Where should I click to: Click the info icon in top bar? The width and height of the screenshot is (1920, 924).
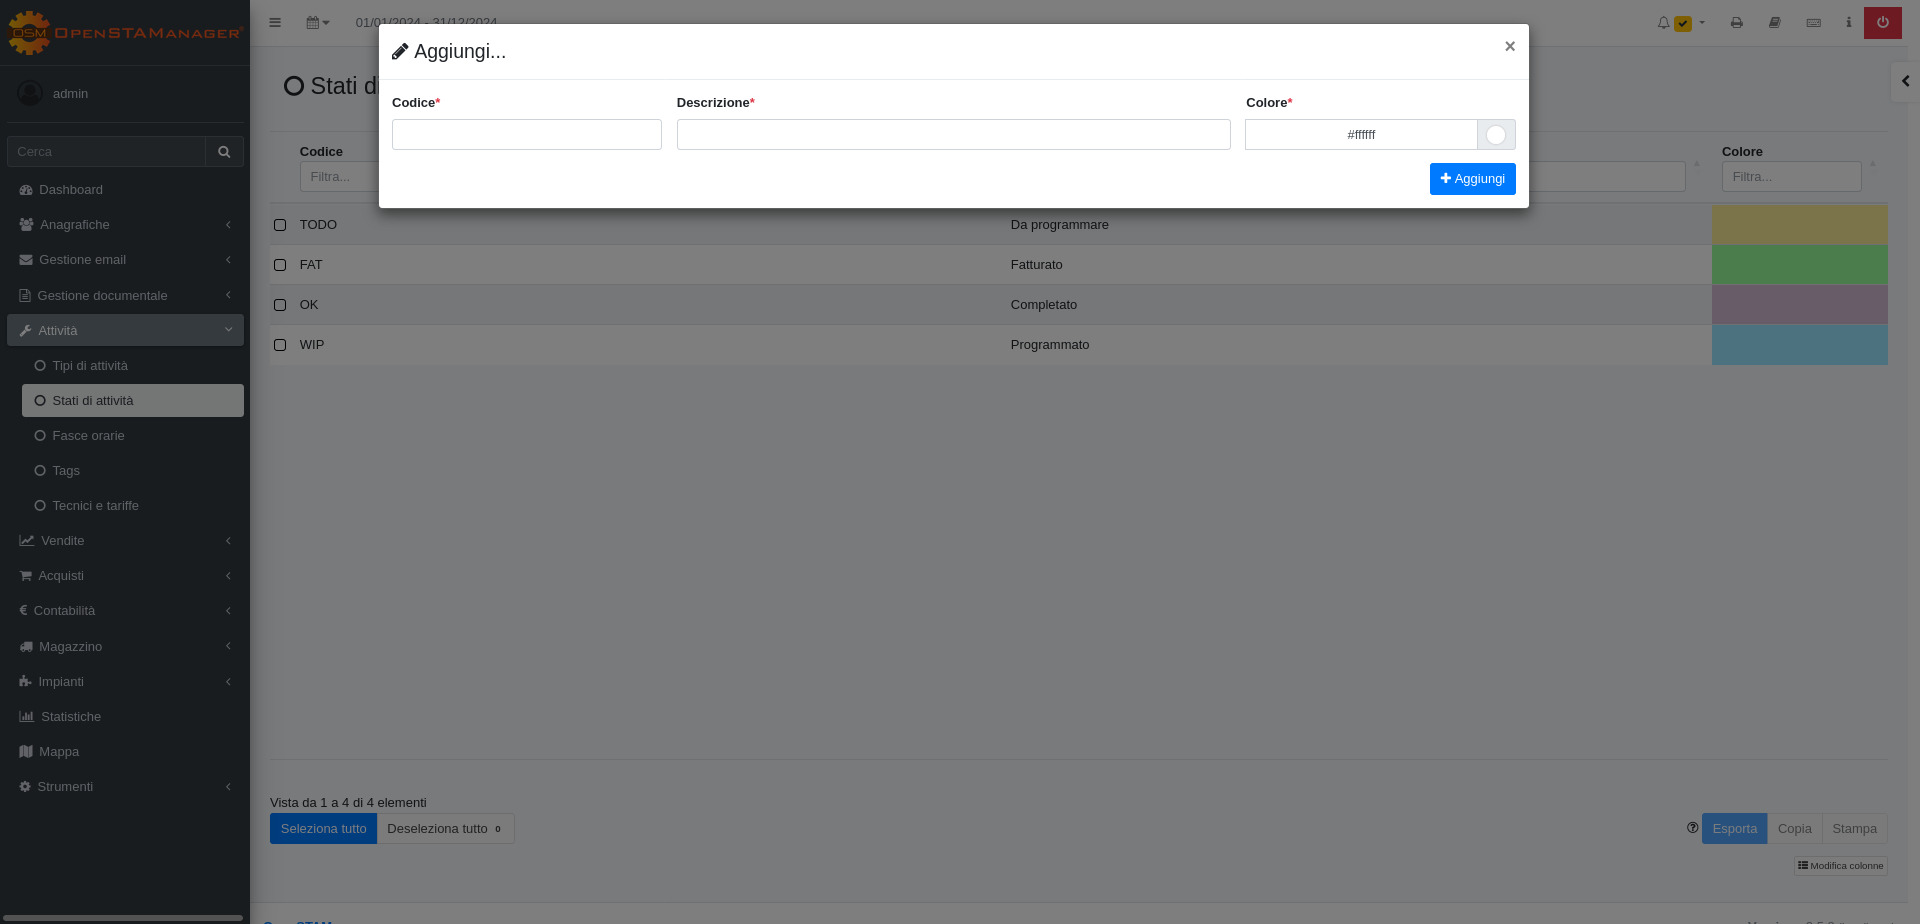(x=1848, y=22)
